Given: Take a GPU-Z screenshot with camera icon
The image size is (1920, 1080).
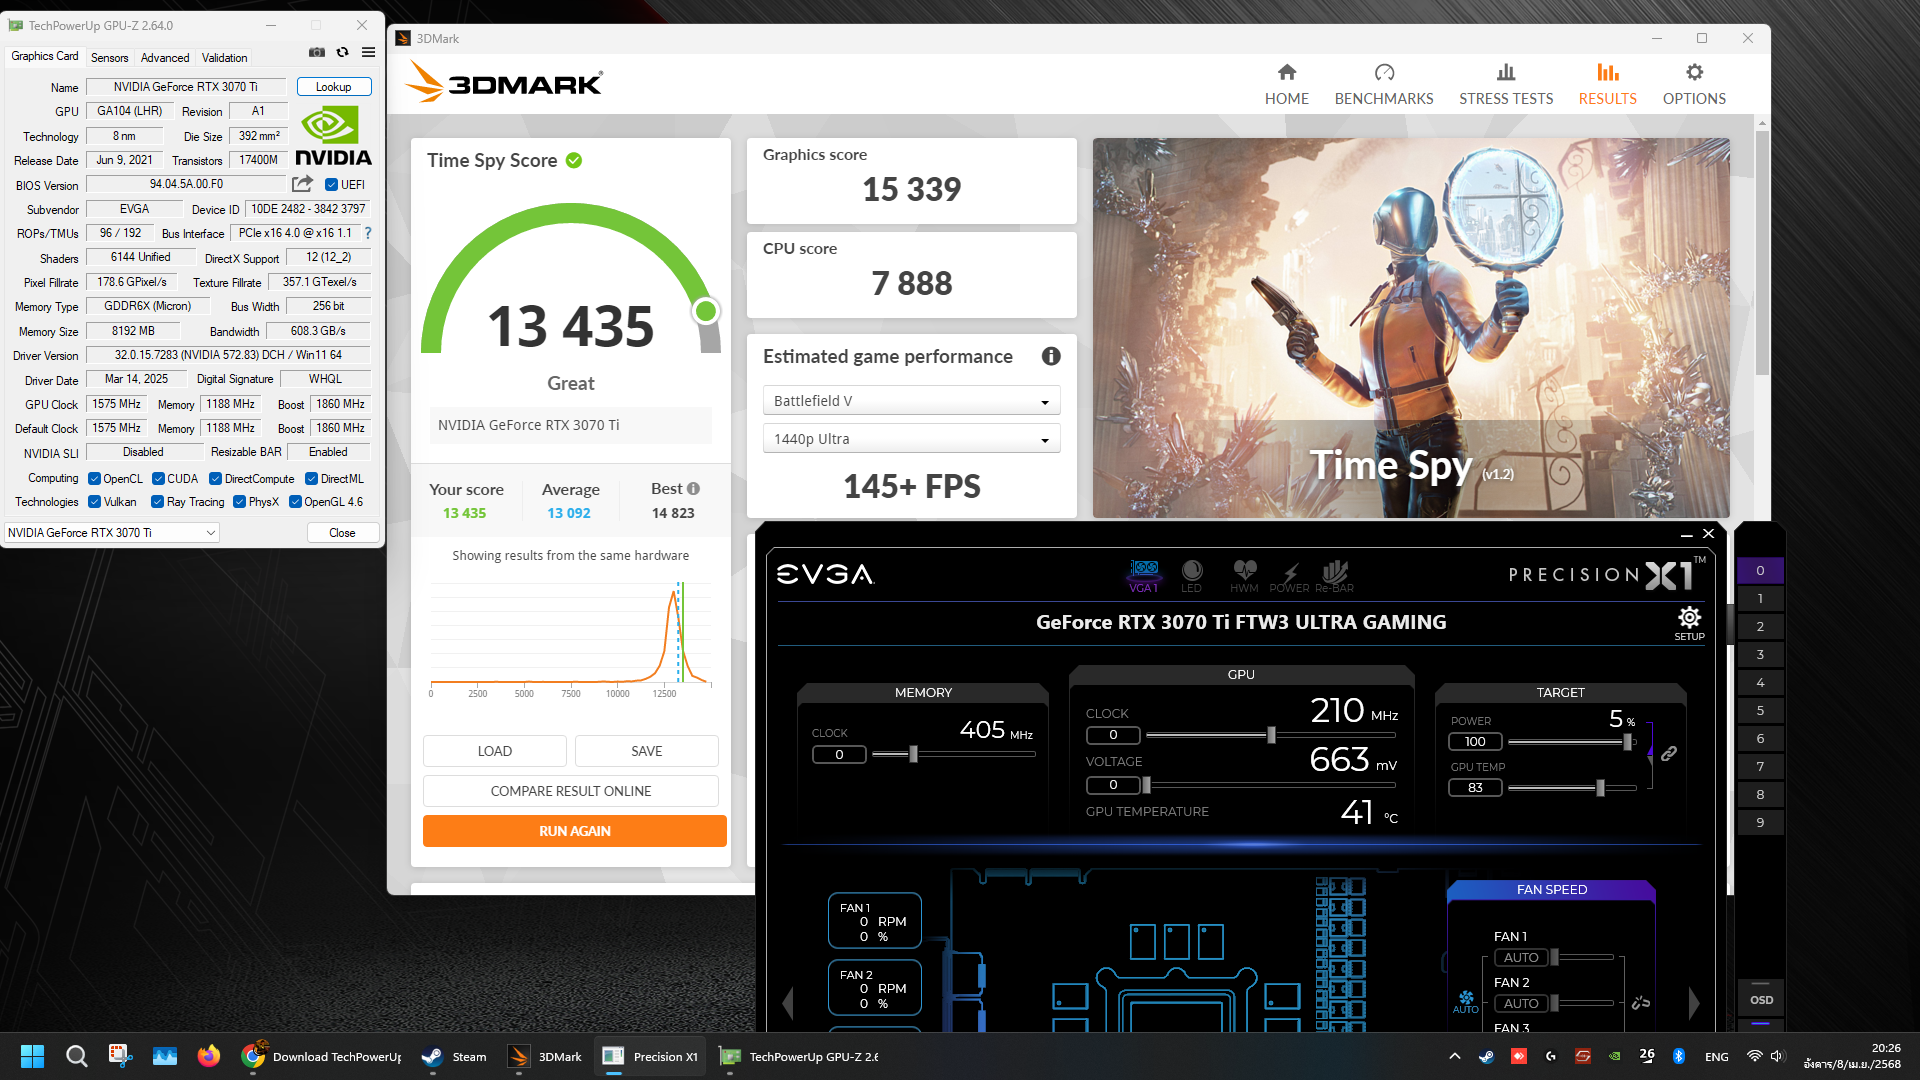Looking at the screenshot, I should pos(317,53).
